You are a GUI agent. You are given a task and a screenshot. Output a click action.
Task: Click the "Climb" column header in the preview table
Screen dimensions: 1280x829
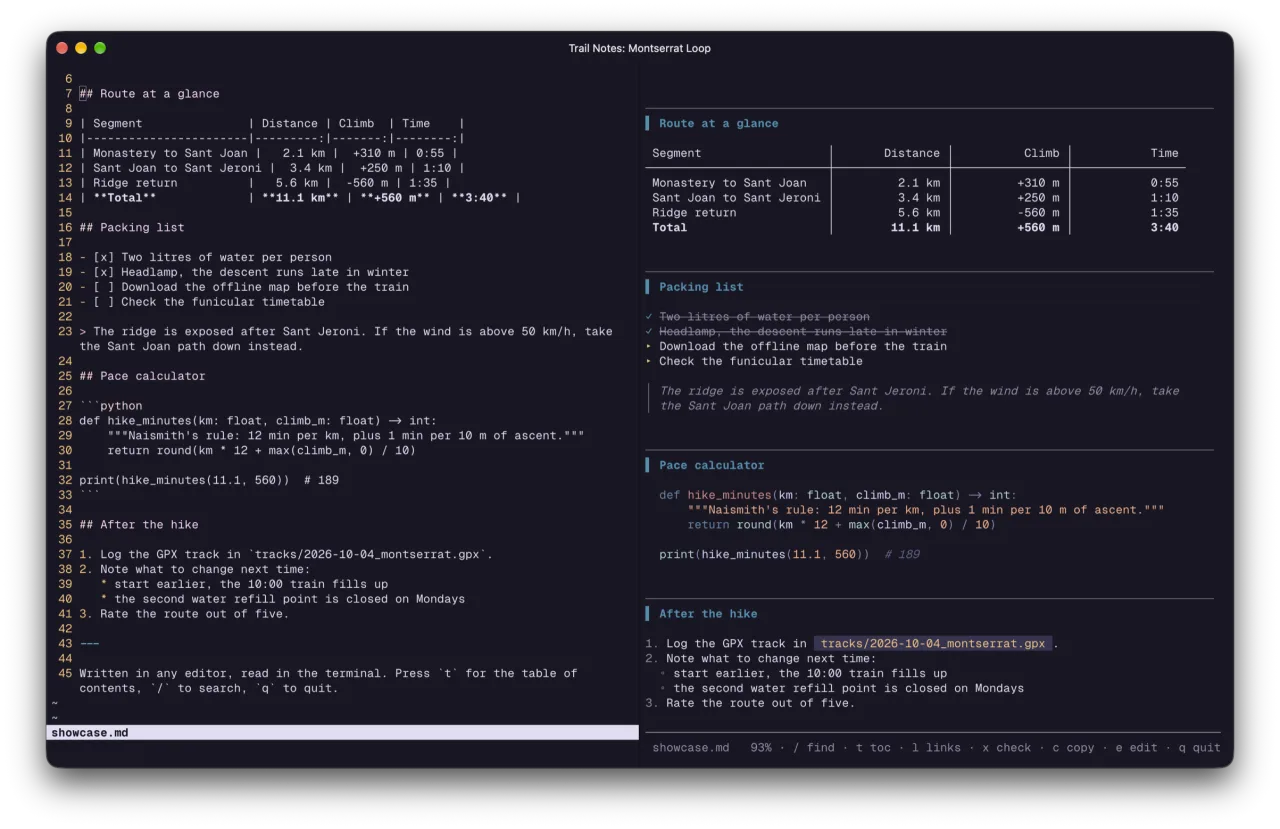pyautogui.click(x=1041, y=153)
